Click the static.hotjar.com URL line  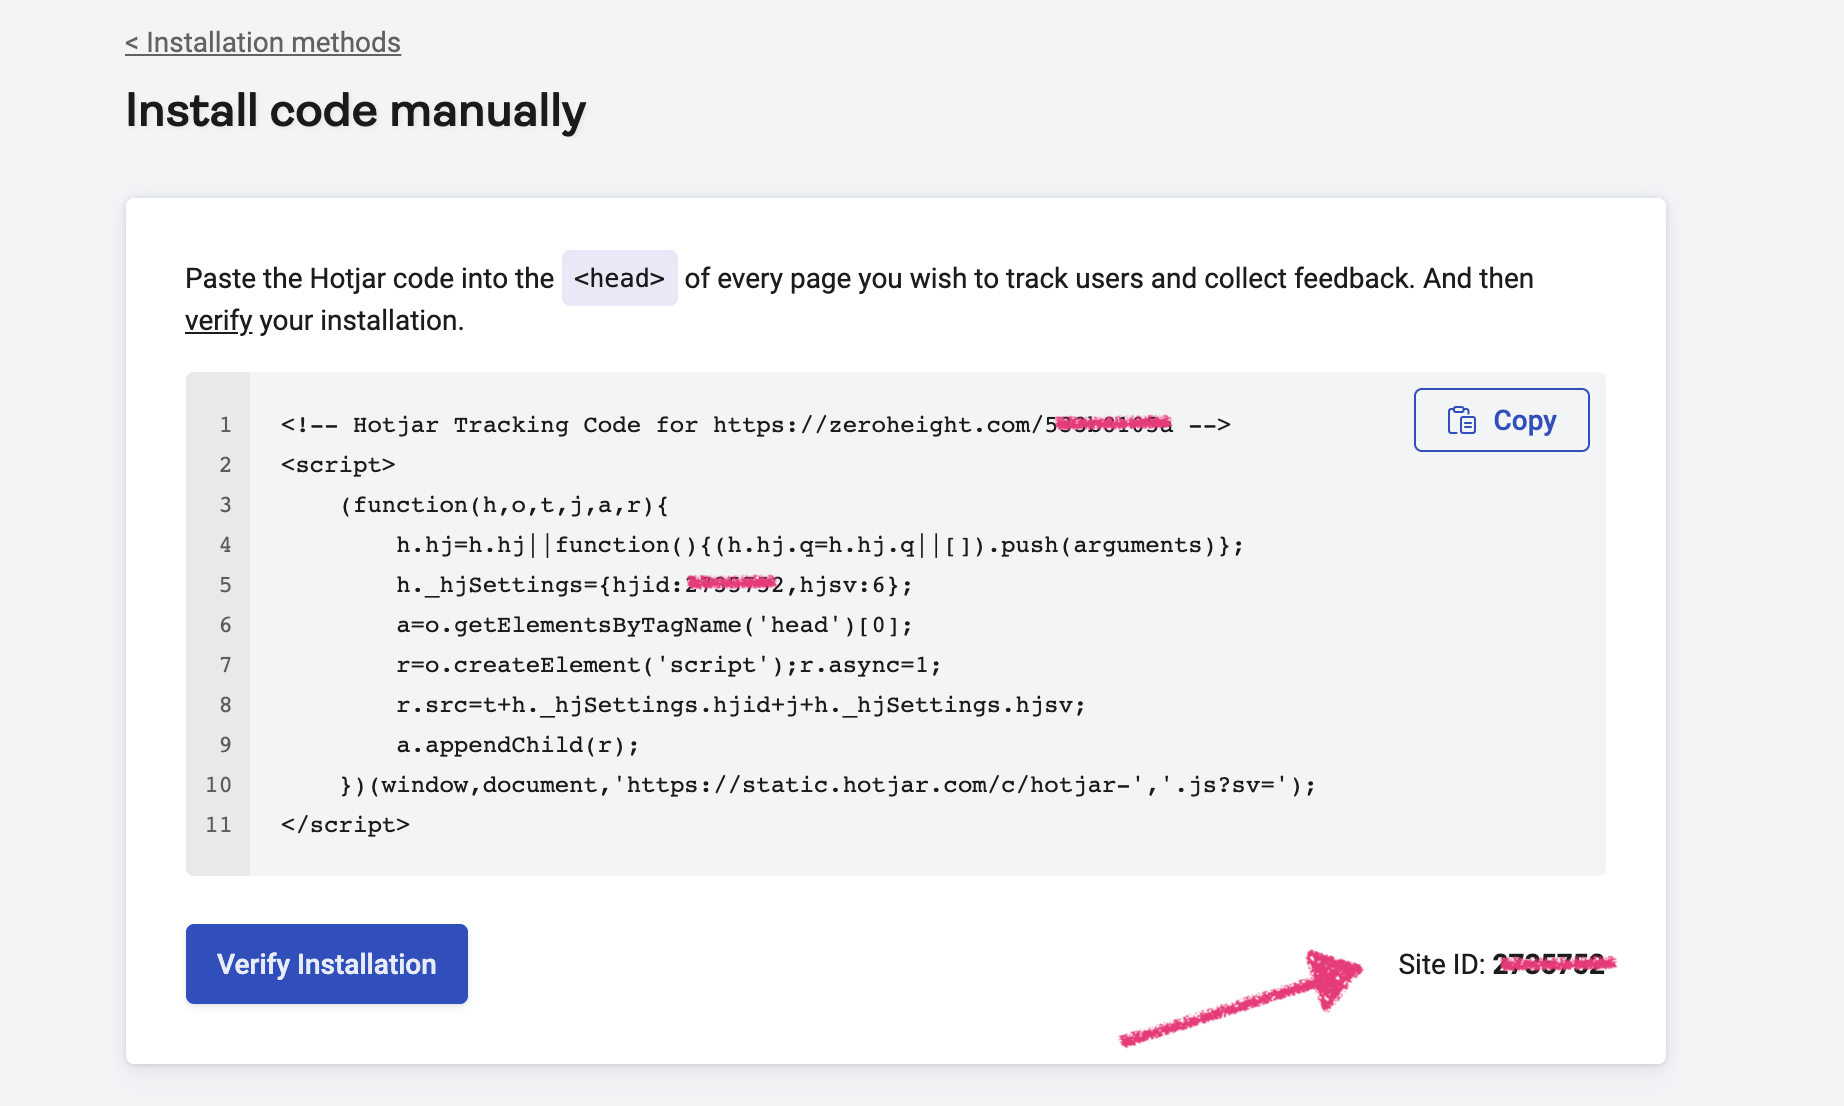click(x=828, y=785)
